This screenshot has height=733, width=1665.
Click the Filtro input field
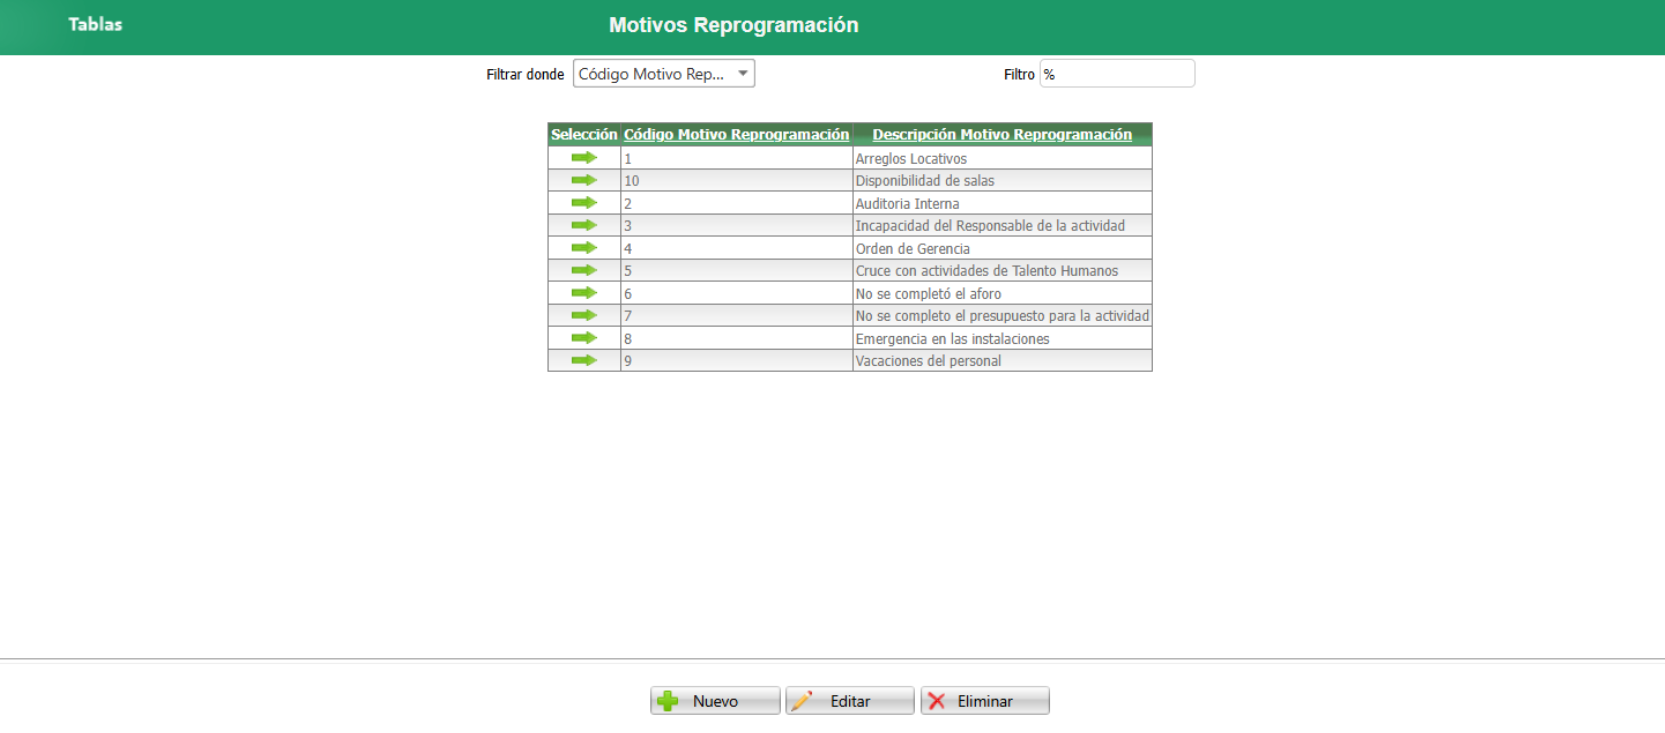point(1117,74)
